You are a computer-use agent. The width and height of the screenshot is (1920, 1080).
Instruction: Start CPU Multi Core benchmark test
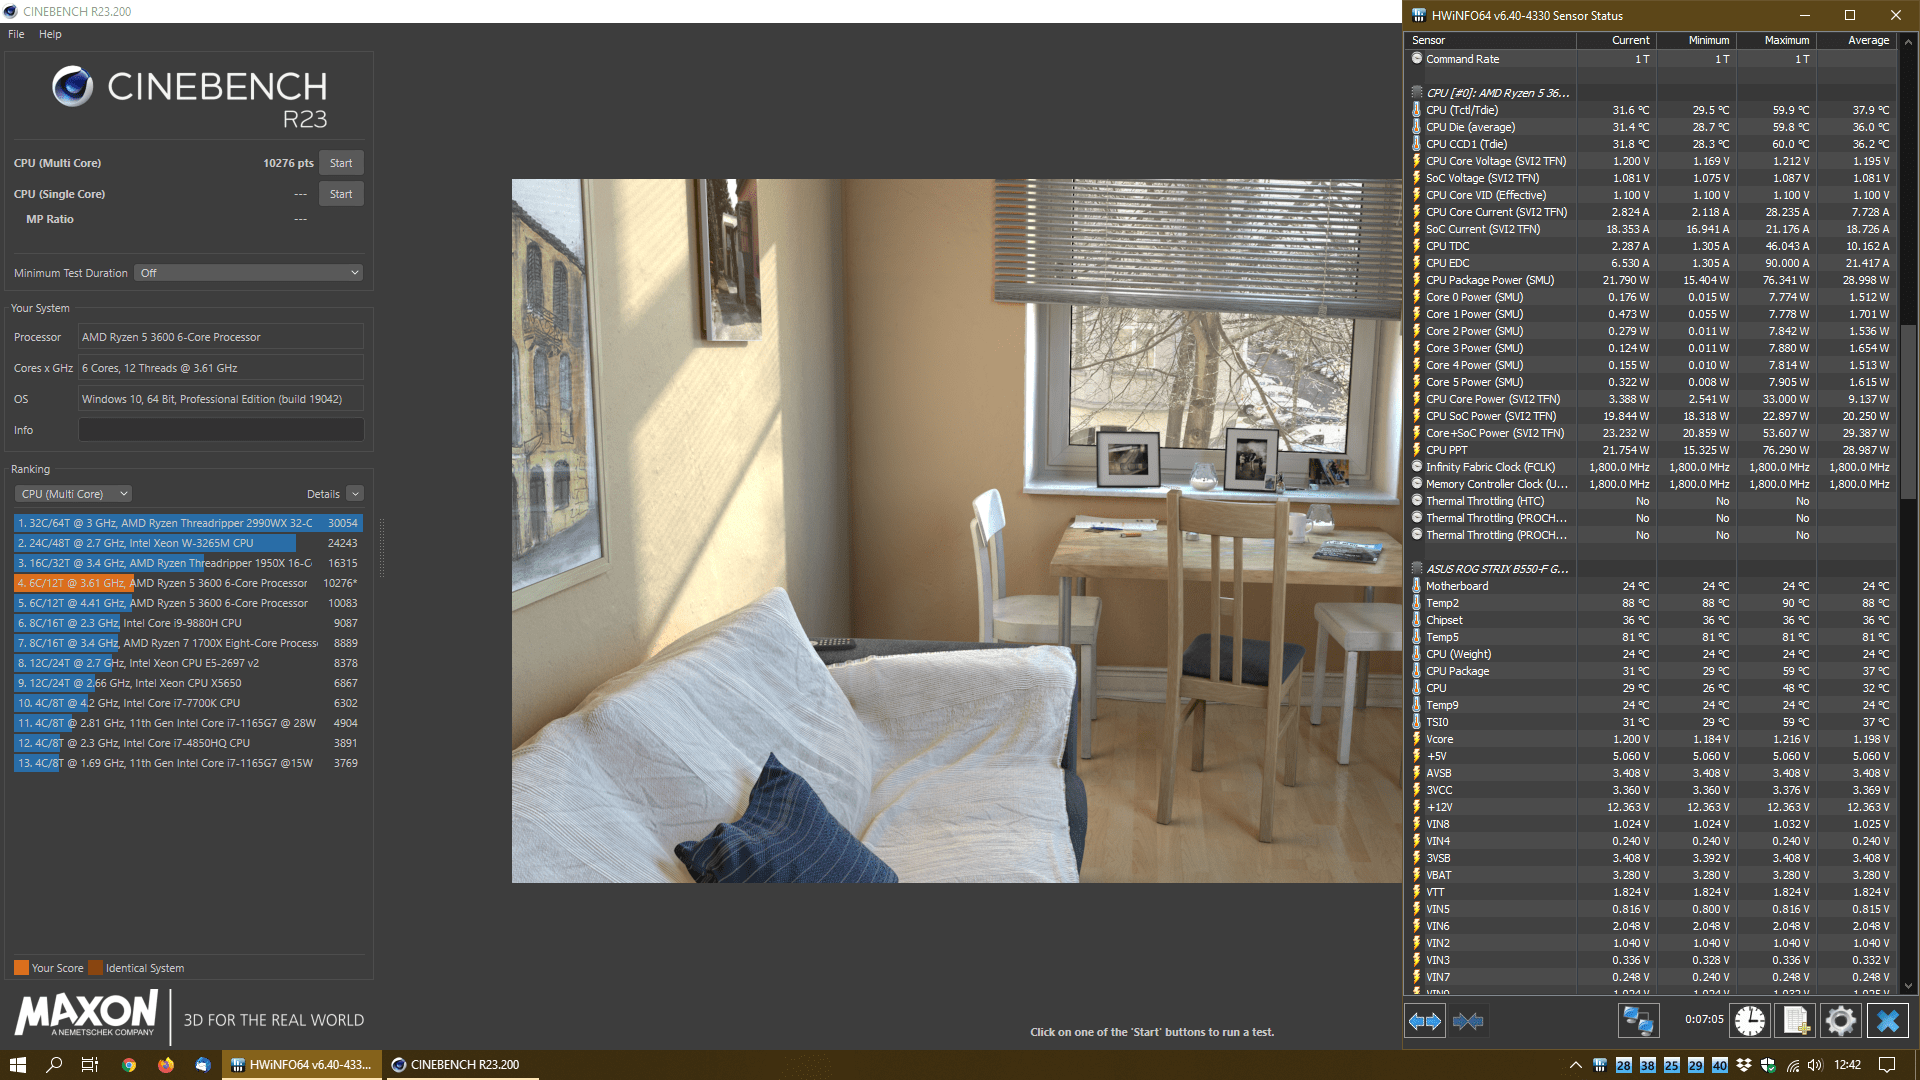340,162
